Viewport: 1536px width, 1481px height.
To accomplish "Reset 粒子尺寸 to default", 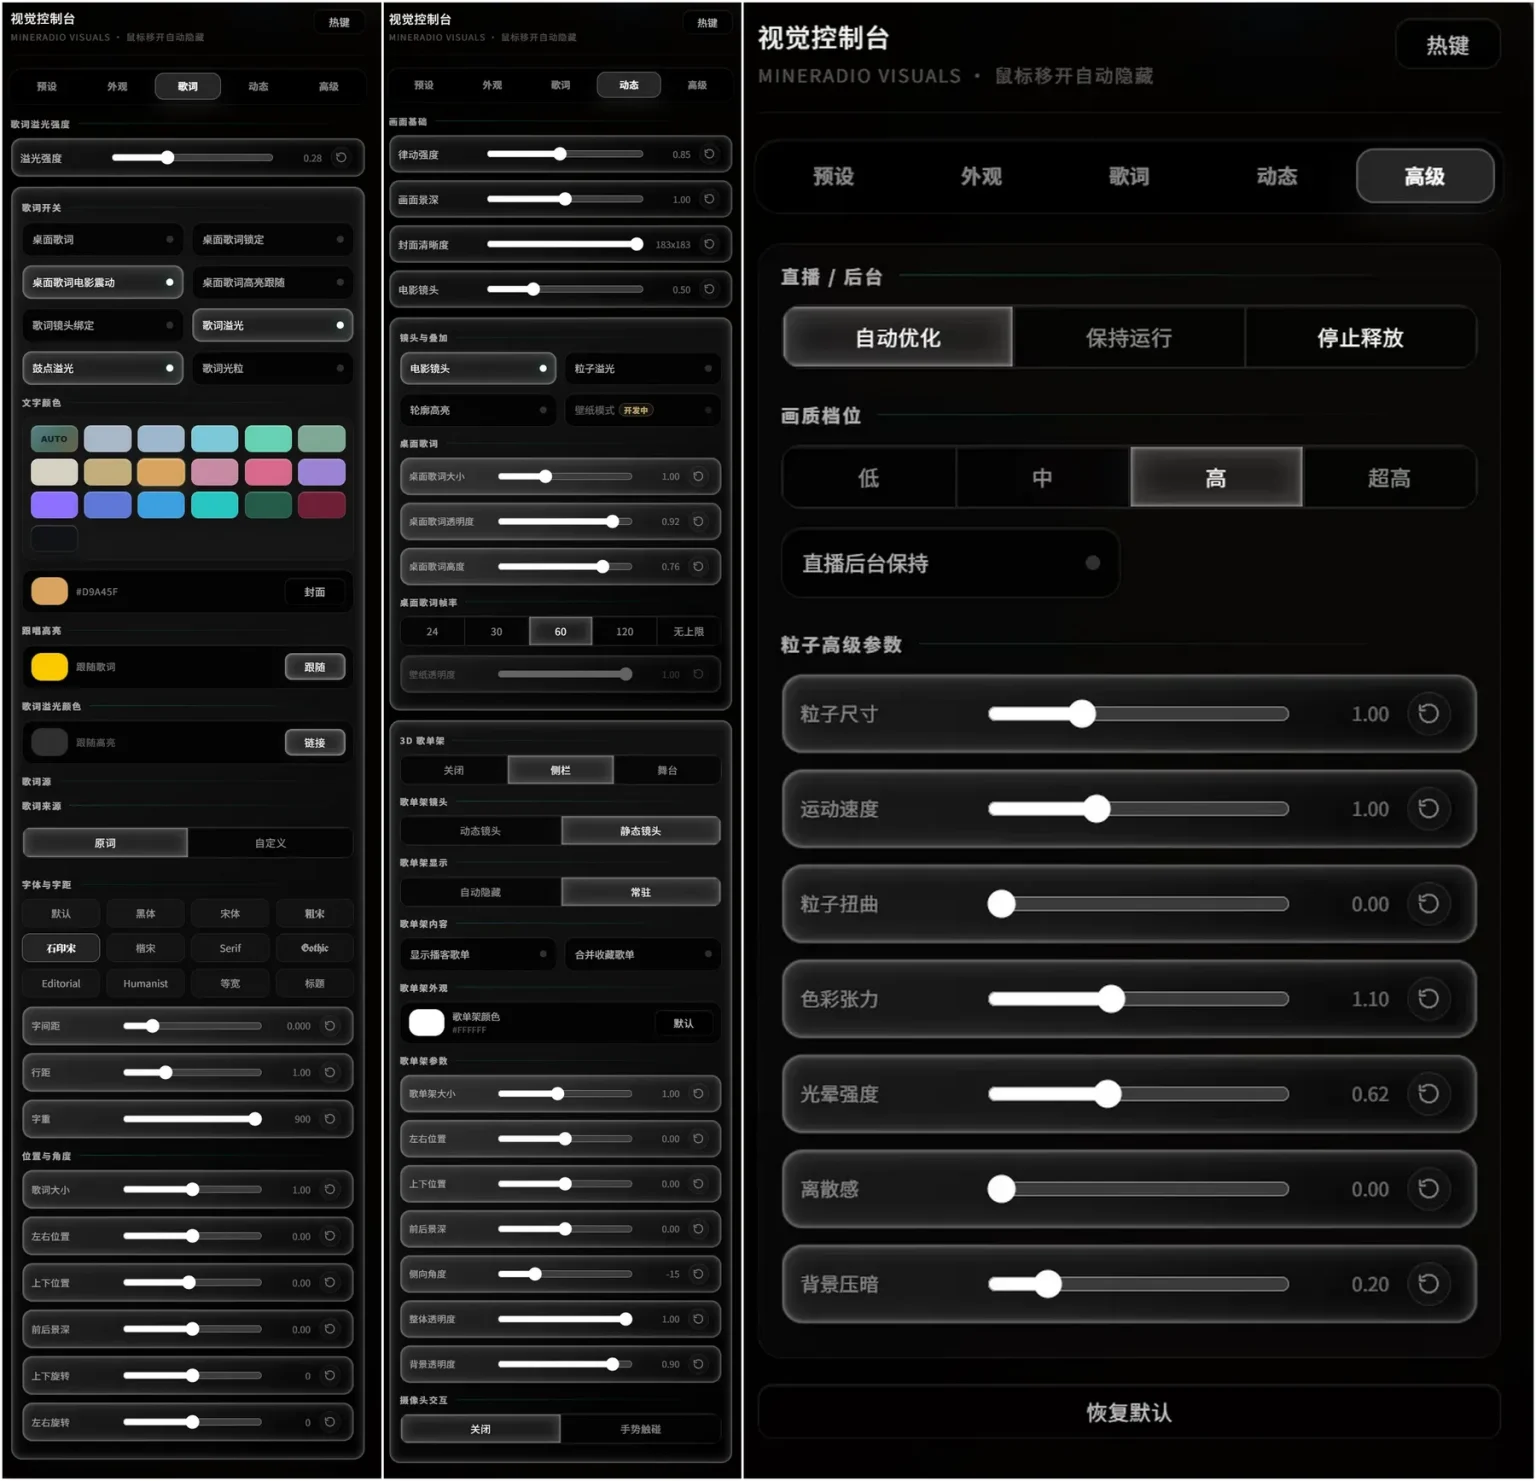I will pos(1429,713).
